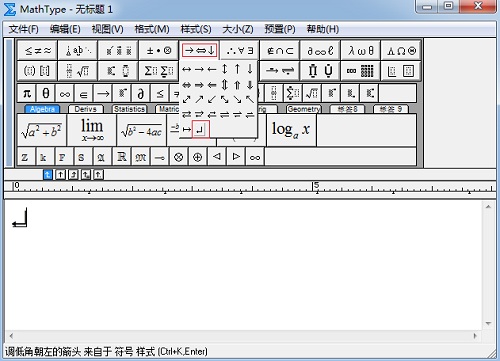The width and height of the screenshot is (500, 361).
Task: Open the matrix templates palette
Action: tap(361, 71)
